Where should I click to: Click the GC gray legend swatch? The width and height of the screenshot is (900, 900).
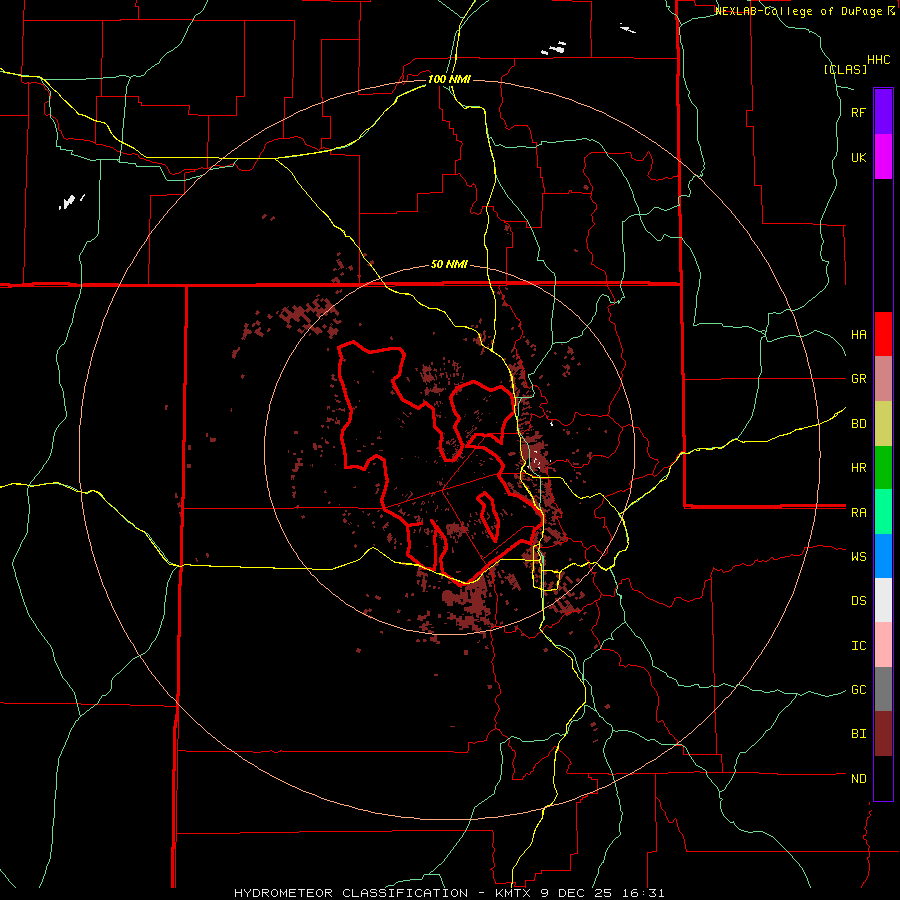[x=883, y=689]
